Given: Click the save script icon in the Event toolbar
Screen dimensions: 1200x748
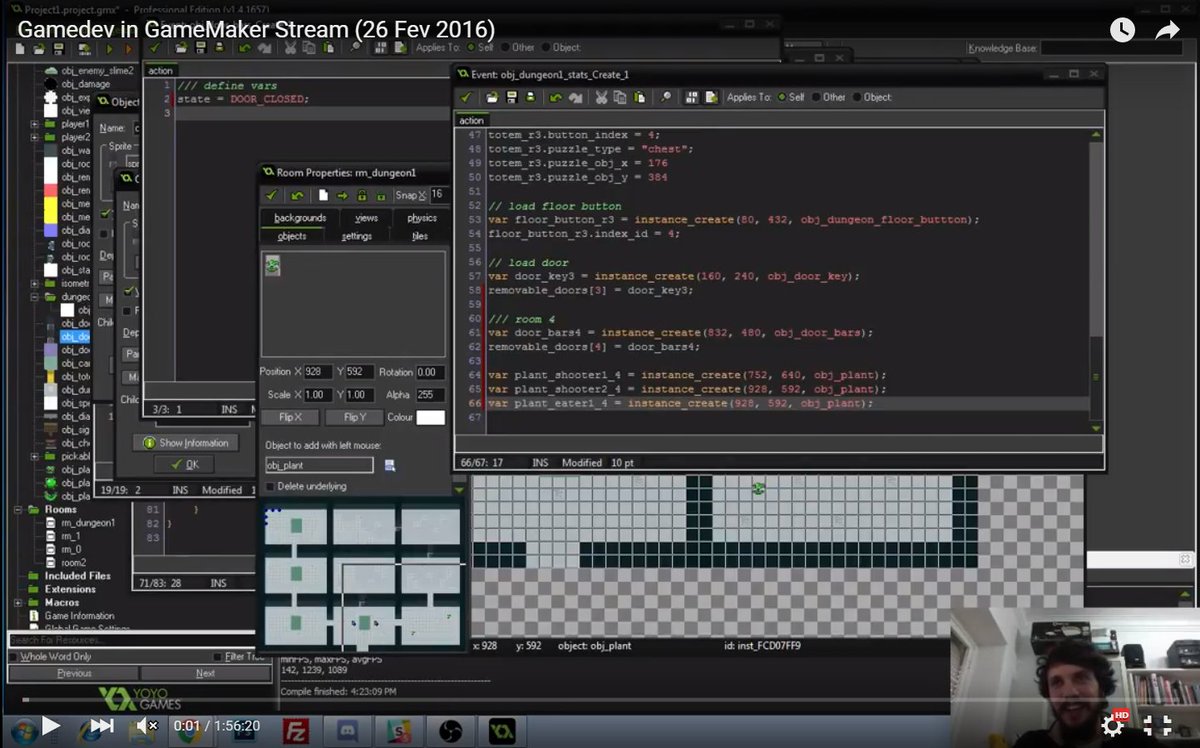Looking at the screenshot, I should tap(512, 97).
